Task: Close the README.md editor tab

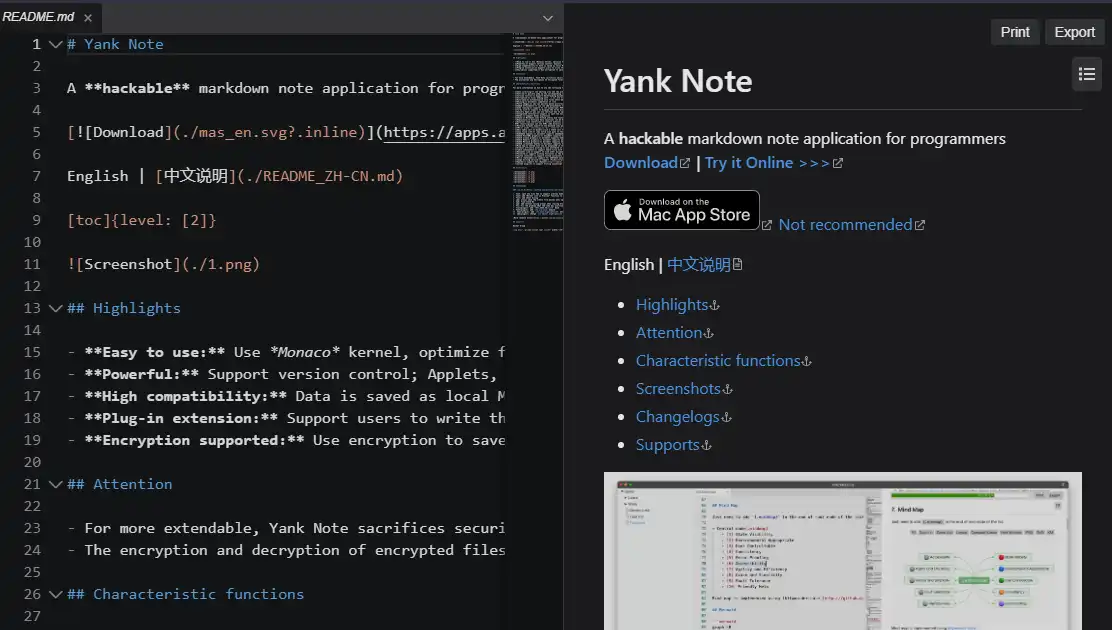Action: (88, 18)
